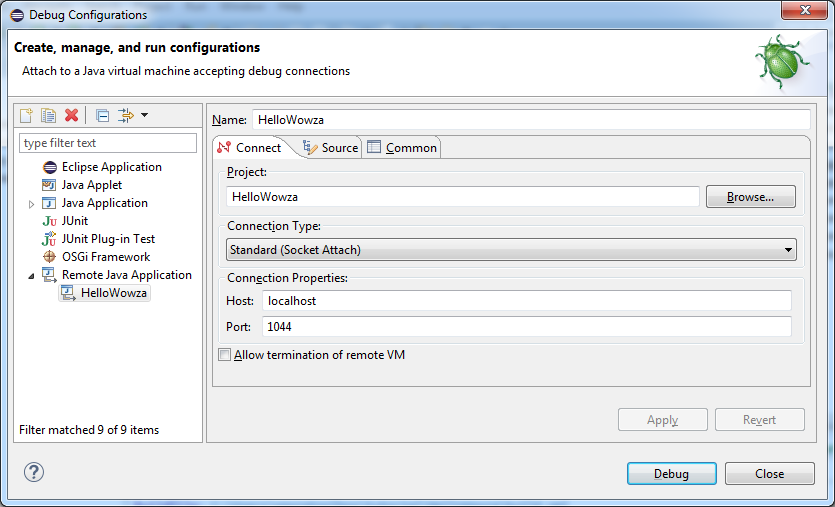Click 'Filter matched 9 of 9 items' text

[x=89, y=430]
